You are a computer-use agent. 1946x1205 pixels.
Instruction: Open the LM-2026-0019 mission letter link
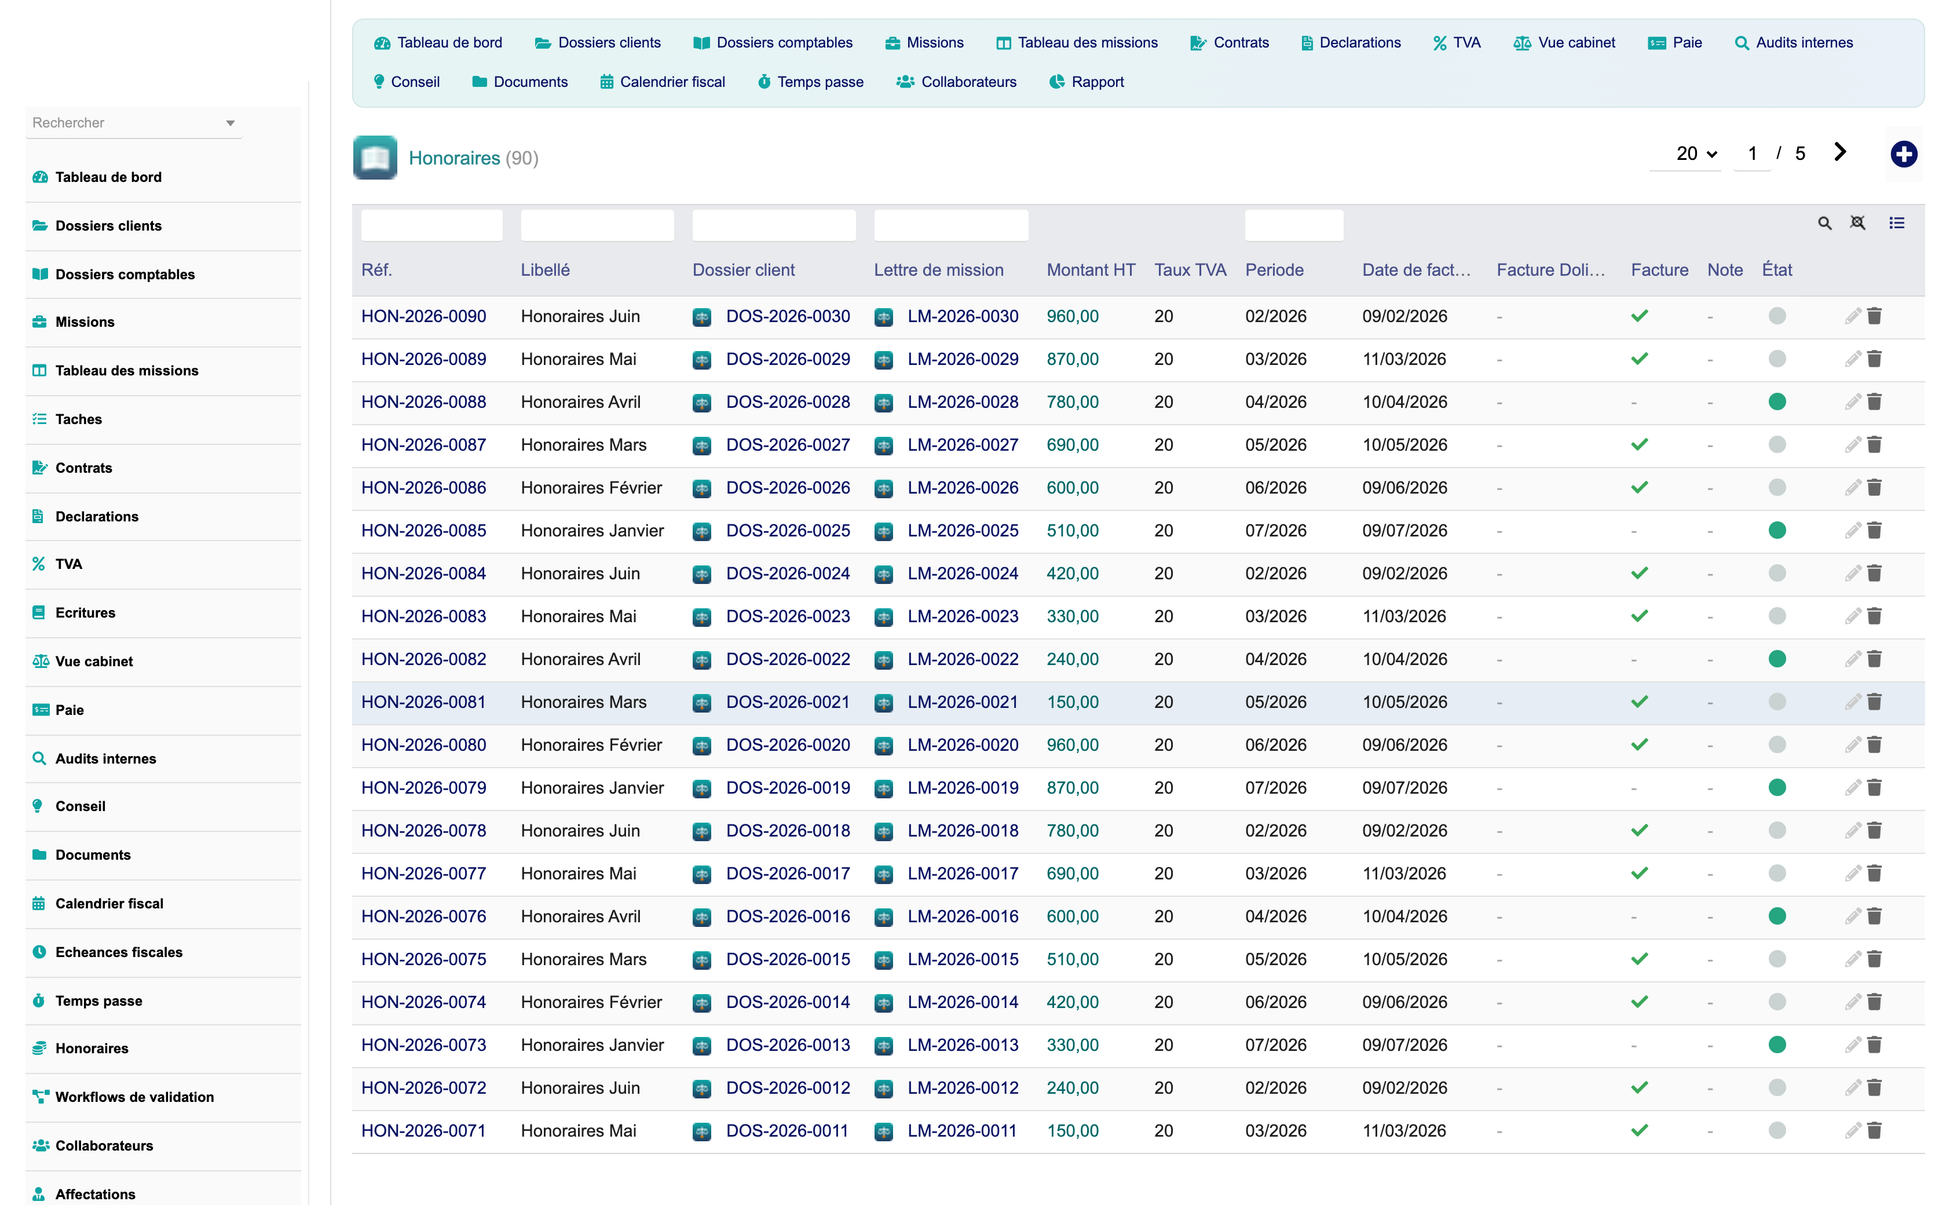click(x=963, y=788)
